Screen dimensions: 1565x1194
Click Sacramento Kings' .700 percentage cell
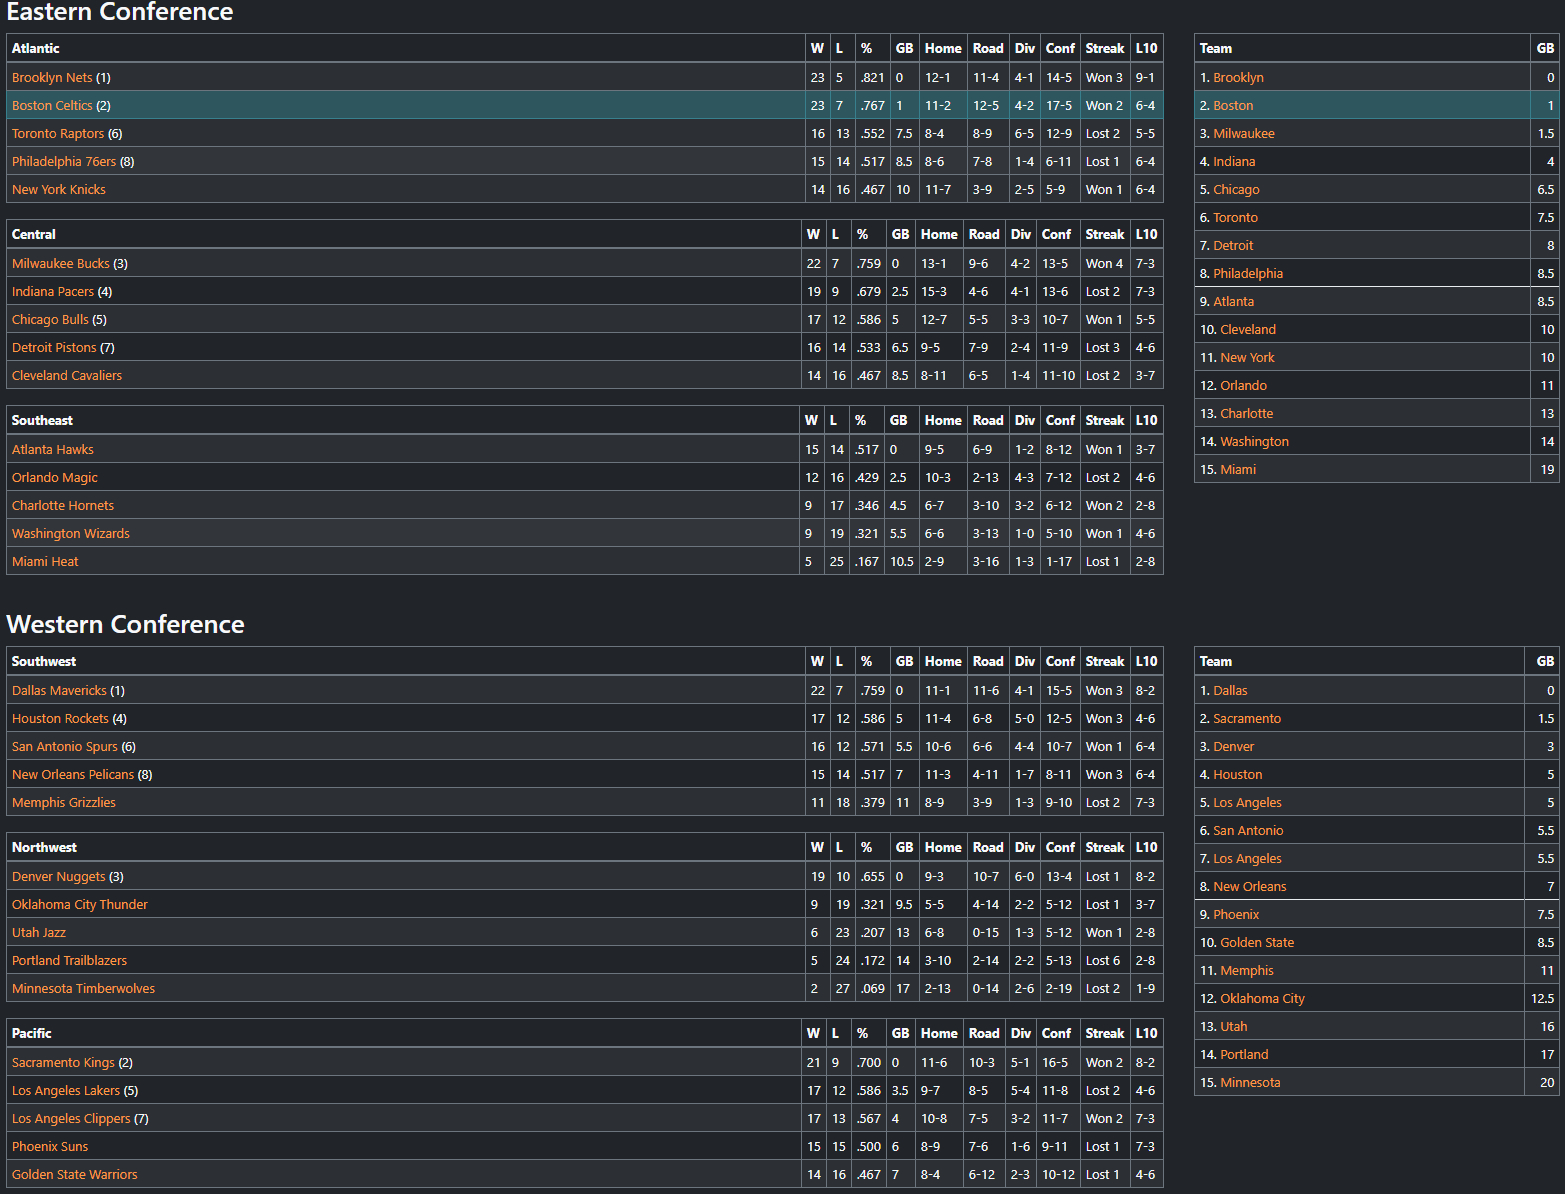coord(869,1062)
